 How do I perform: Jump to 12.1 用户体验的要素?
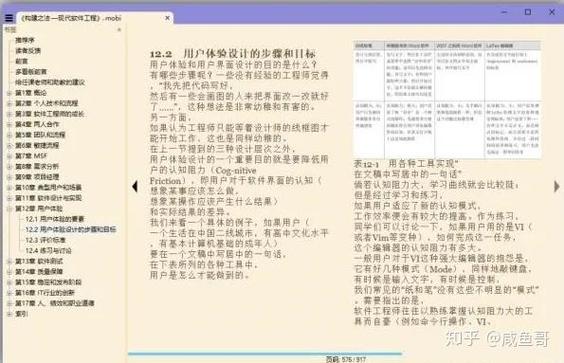[55, 219]
